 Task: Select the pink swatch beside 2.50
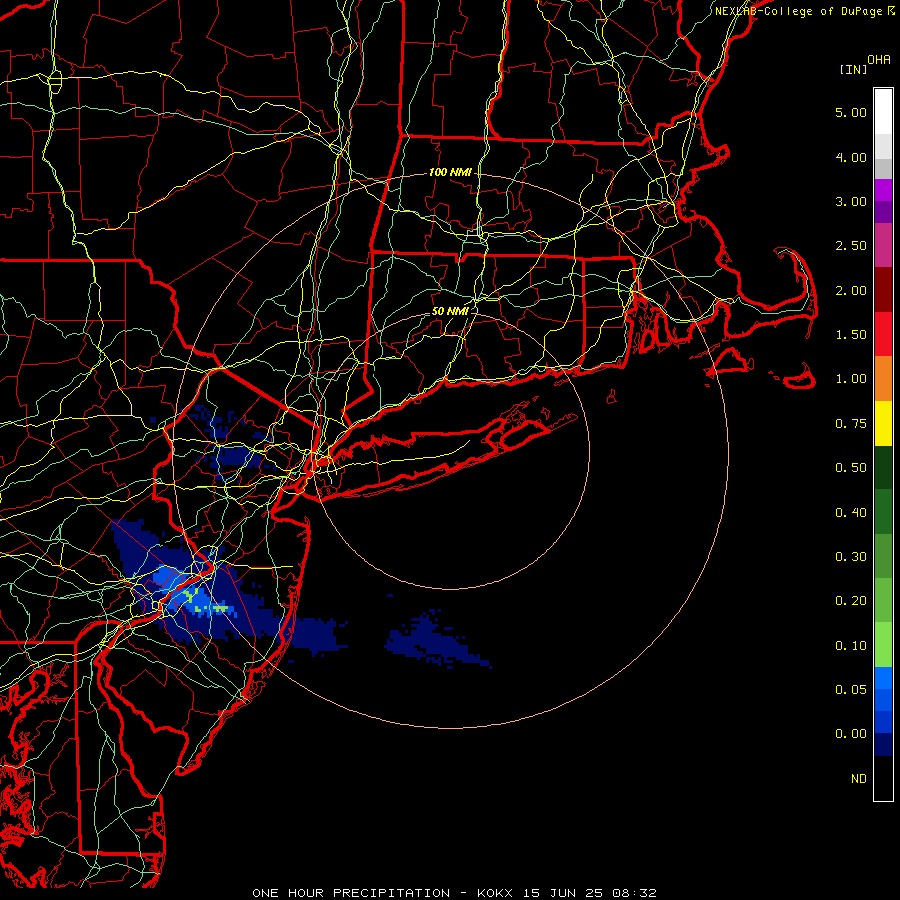(x=883, y=245)
